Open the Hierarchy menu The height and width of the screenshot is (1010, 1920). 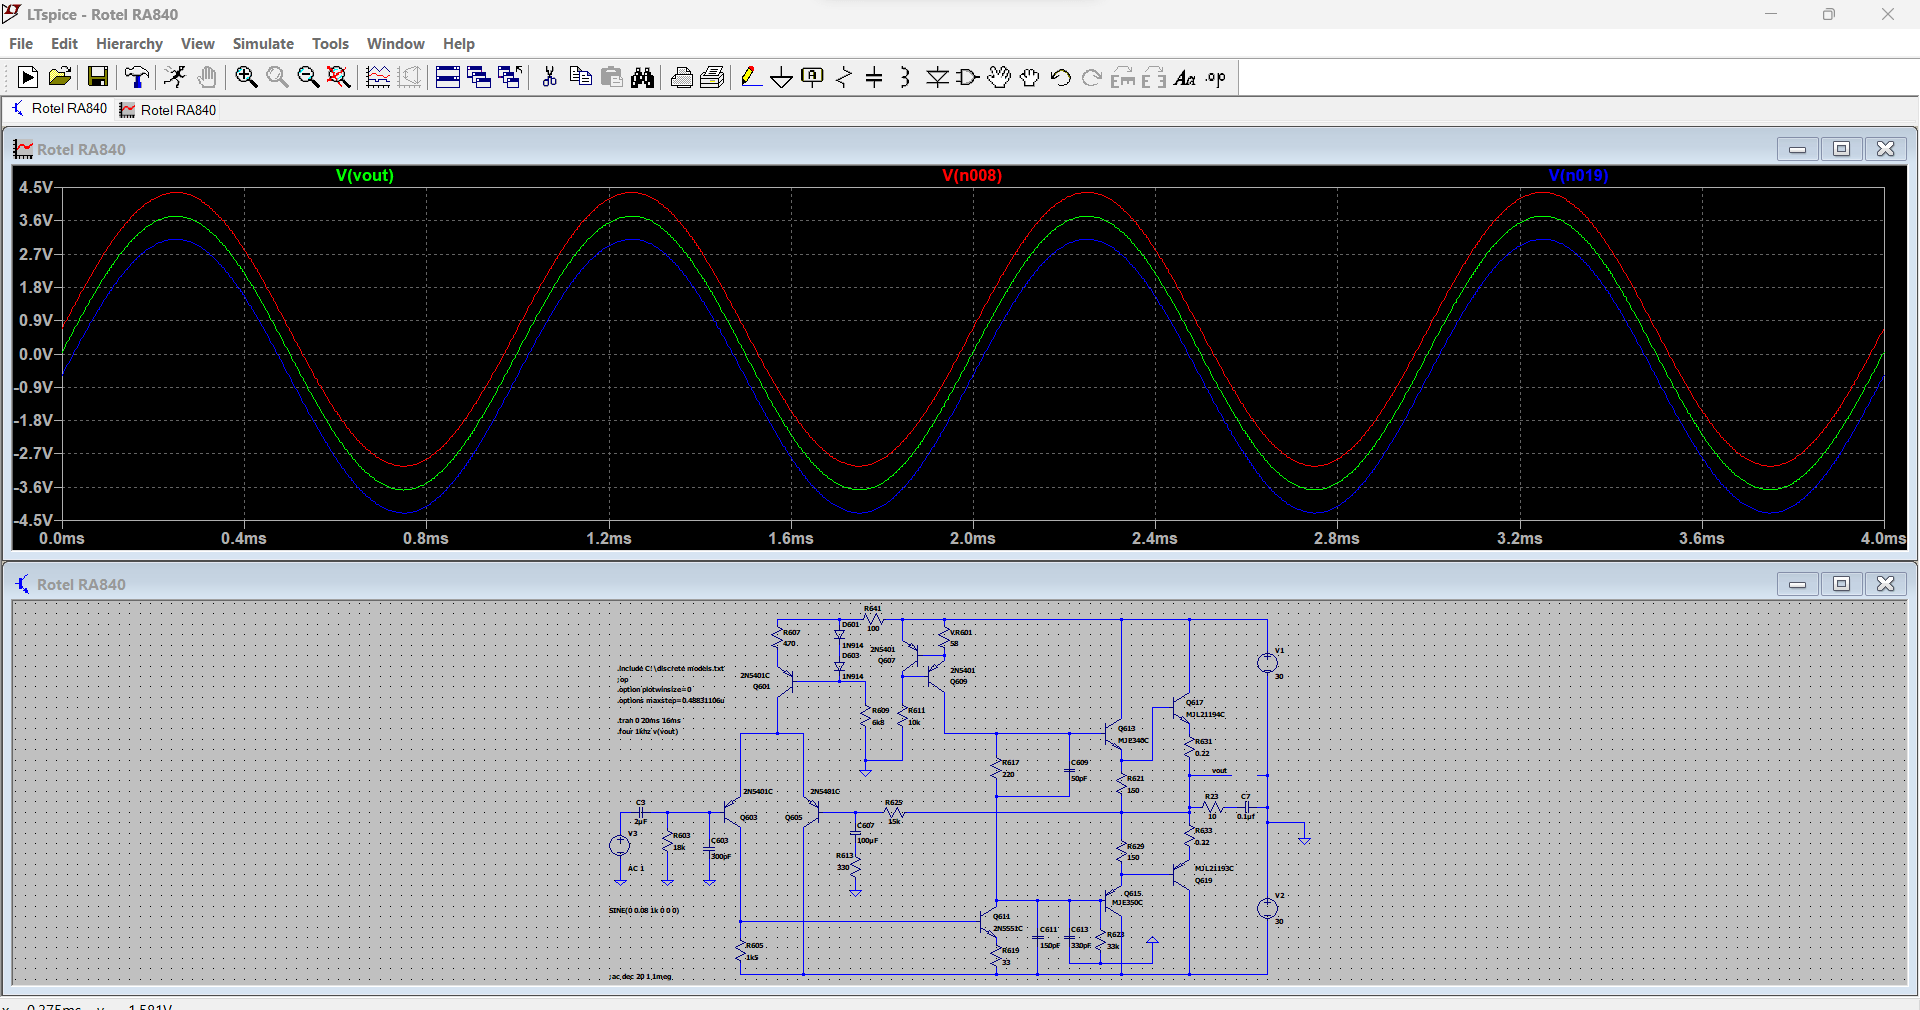pyautogui.click(x=129, y=44)
